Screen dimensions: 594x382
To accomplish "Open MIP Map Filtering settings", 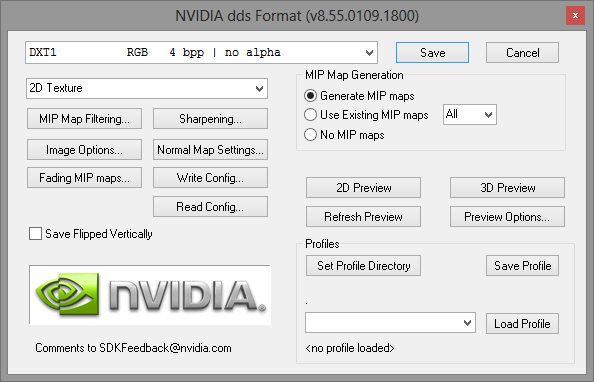I will coord(84,119).
